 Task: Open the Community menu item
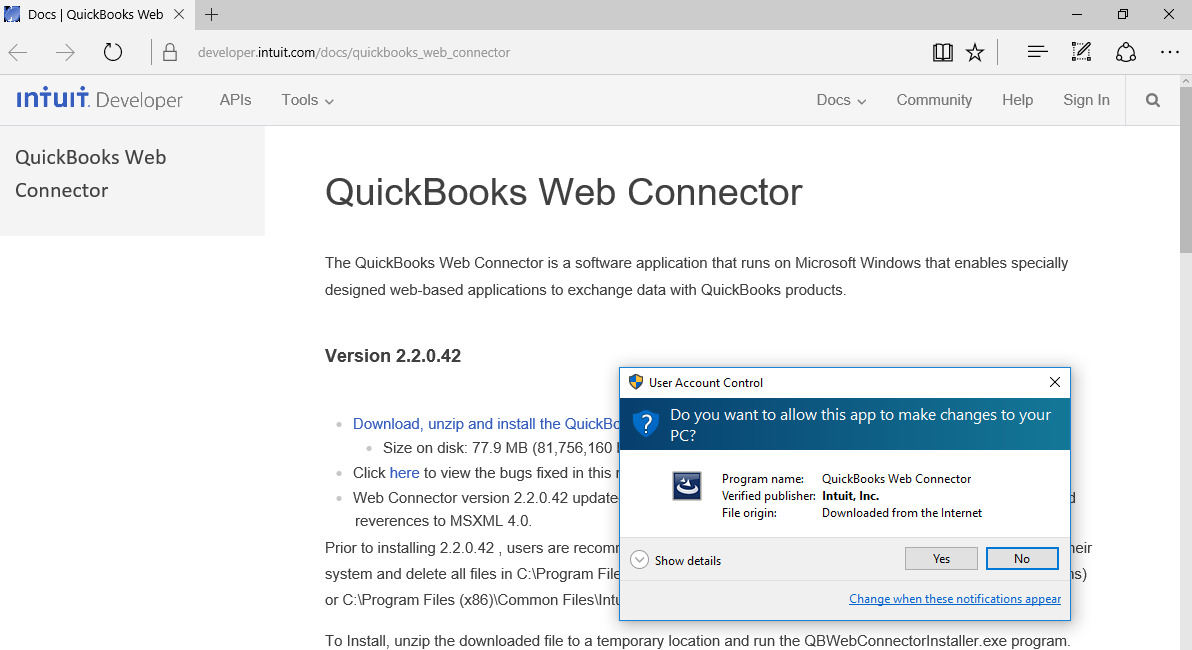[x=933, y=100]
